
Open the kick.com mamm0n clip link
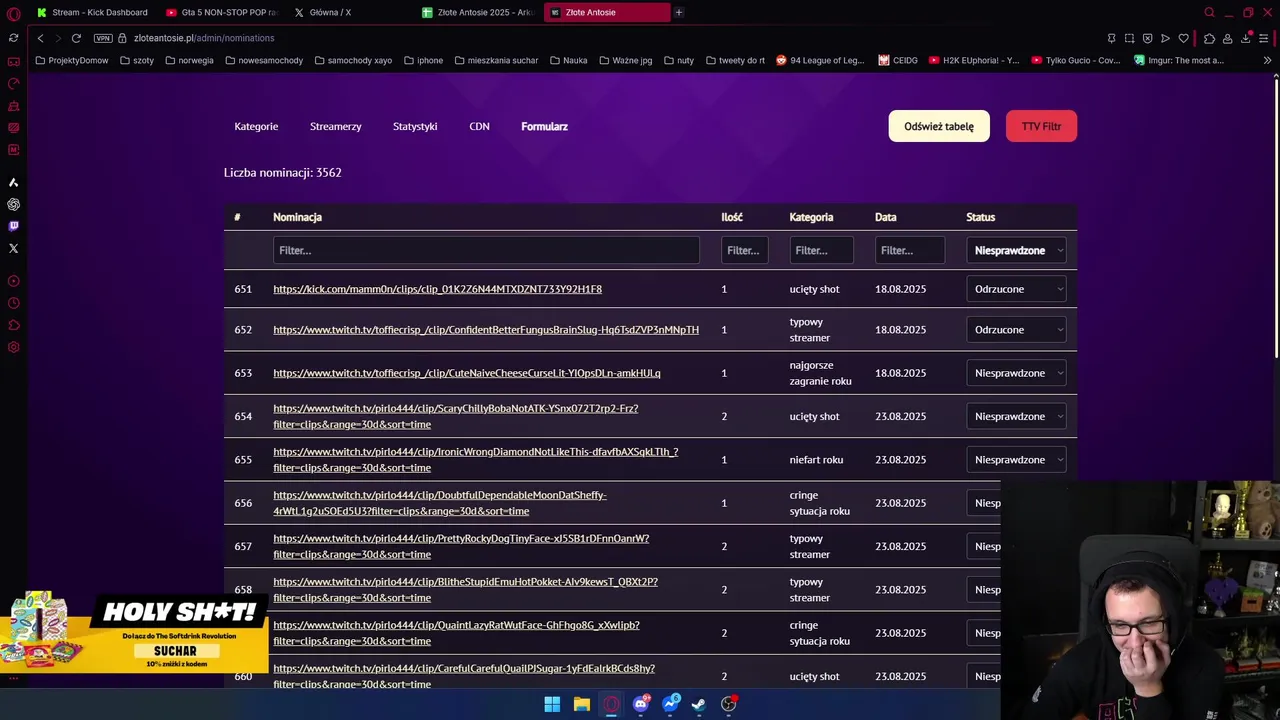tap(437, 289)
